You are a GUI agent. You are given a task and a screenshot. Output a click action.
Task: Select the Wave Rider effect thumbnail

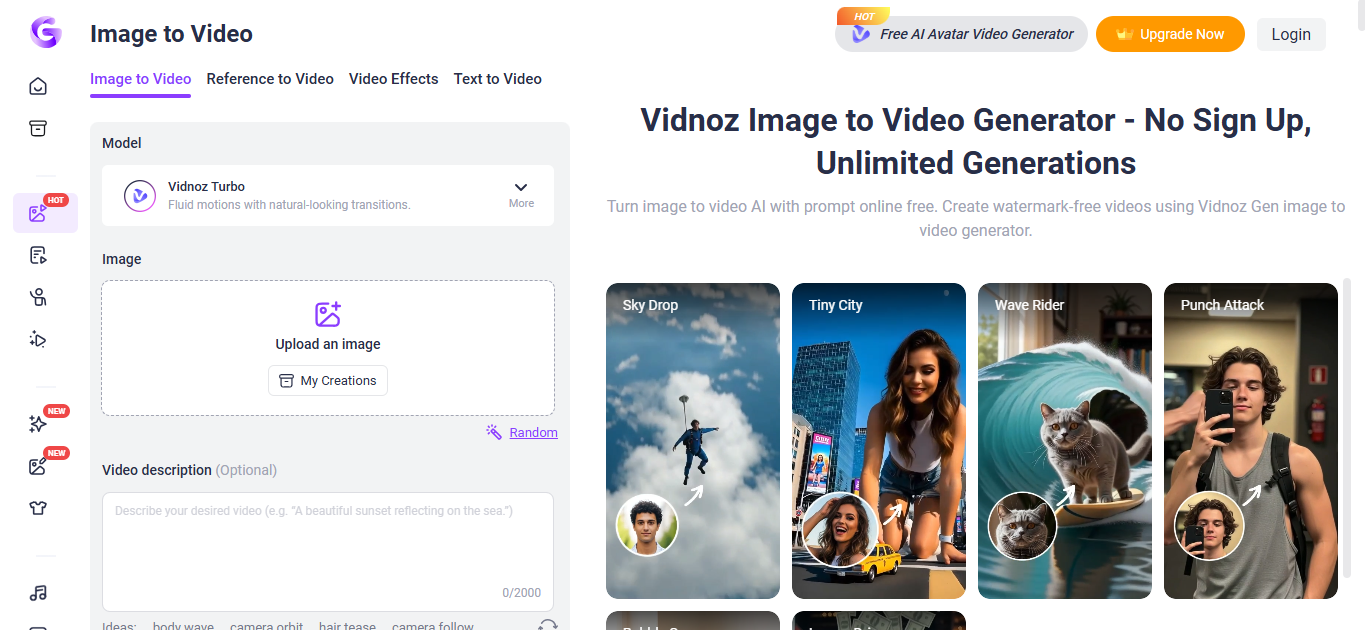tap(1065, 441)
